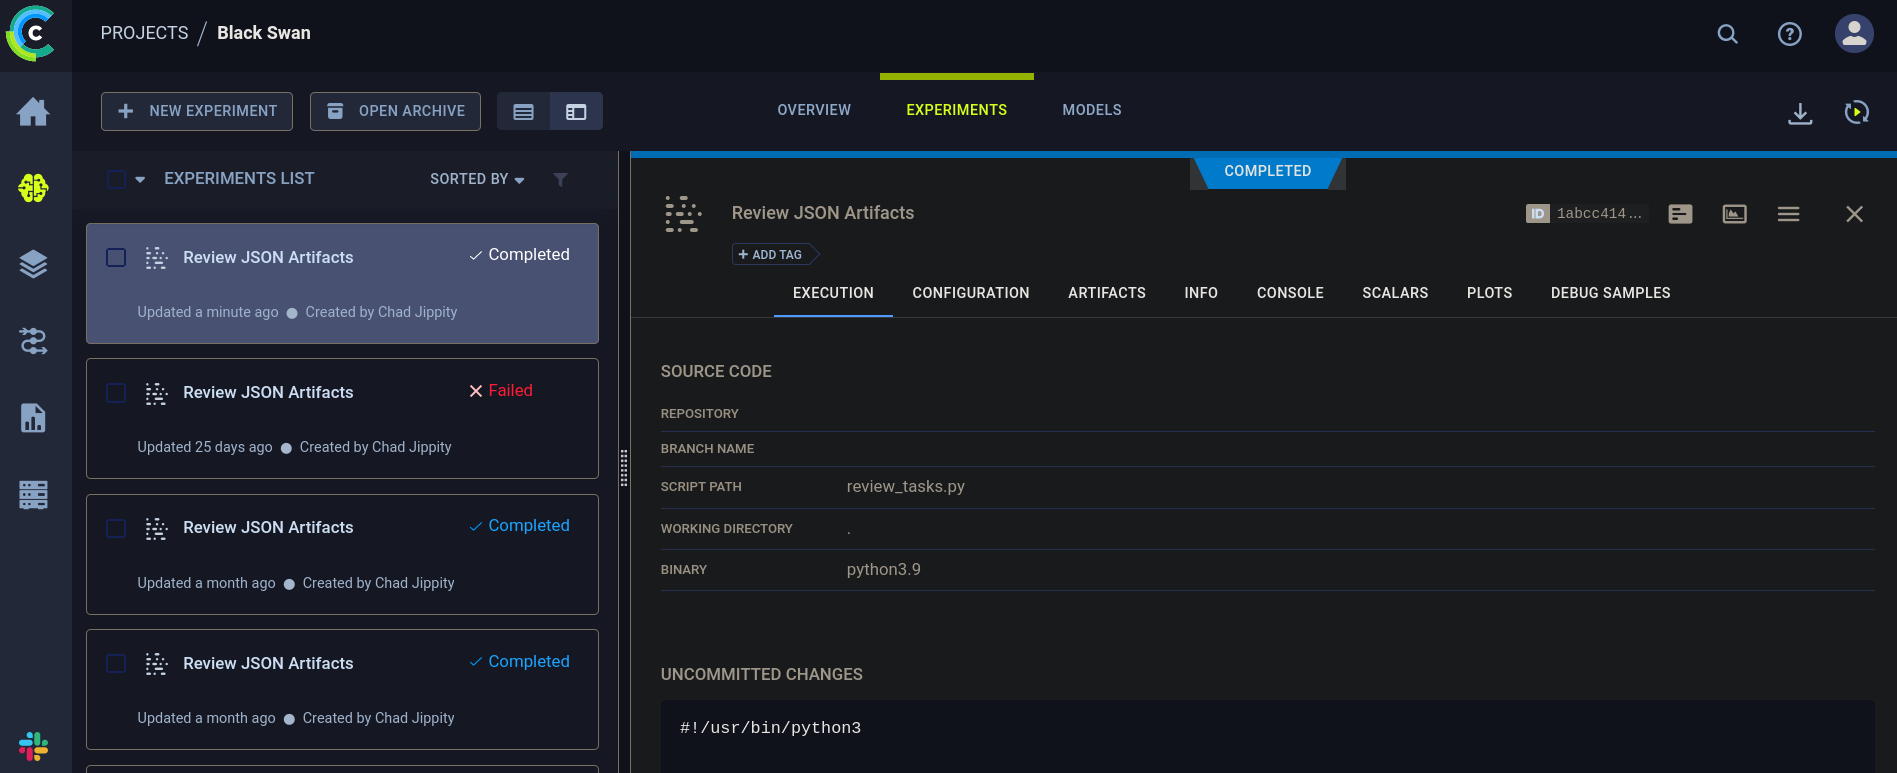Select the DEBUG SAMPLES tab
This screenshot has width=1897, height=773.
[1610, 293]
